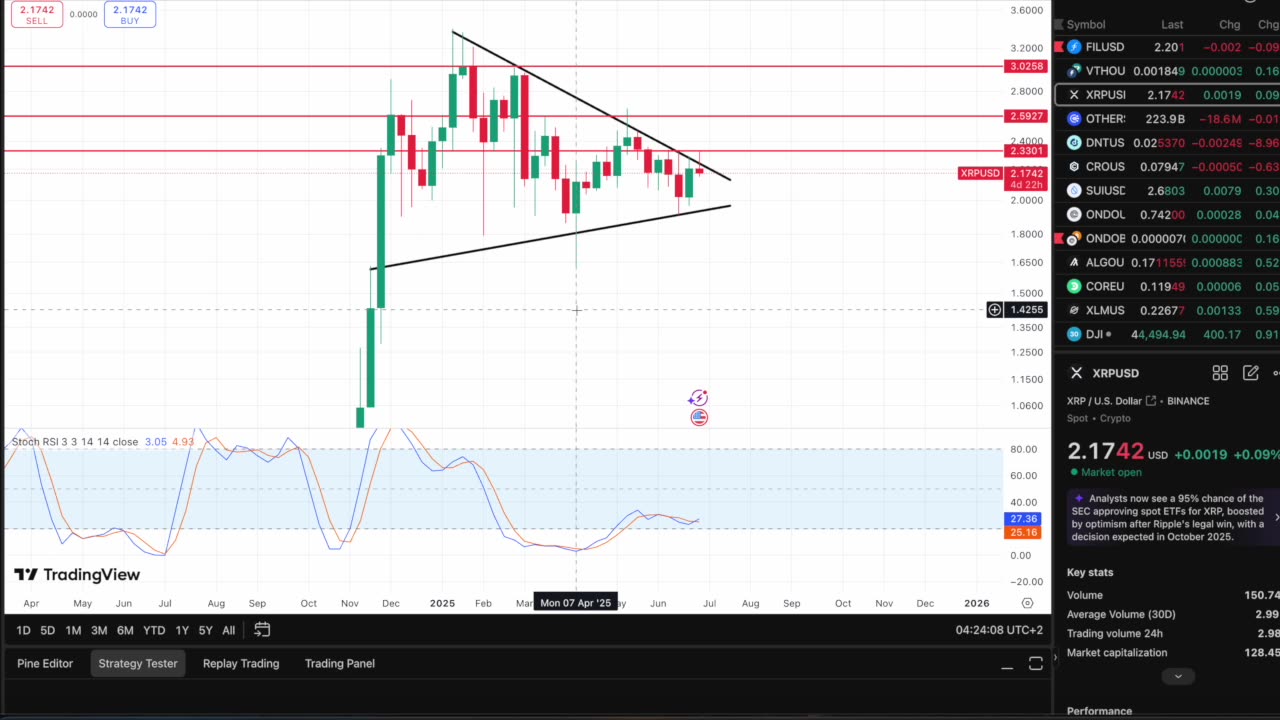
Task: Select the 3M time range
Action: [99, 630]
